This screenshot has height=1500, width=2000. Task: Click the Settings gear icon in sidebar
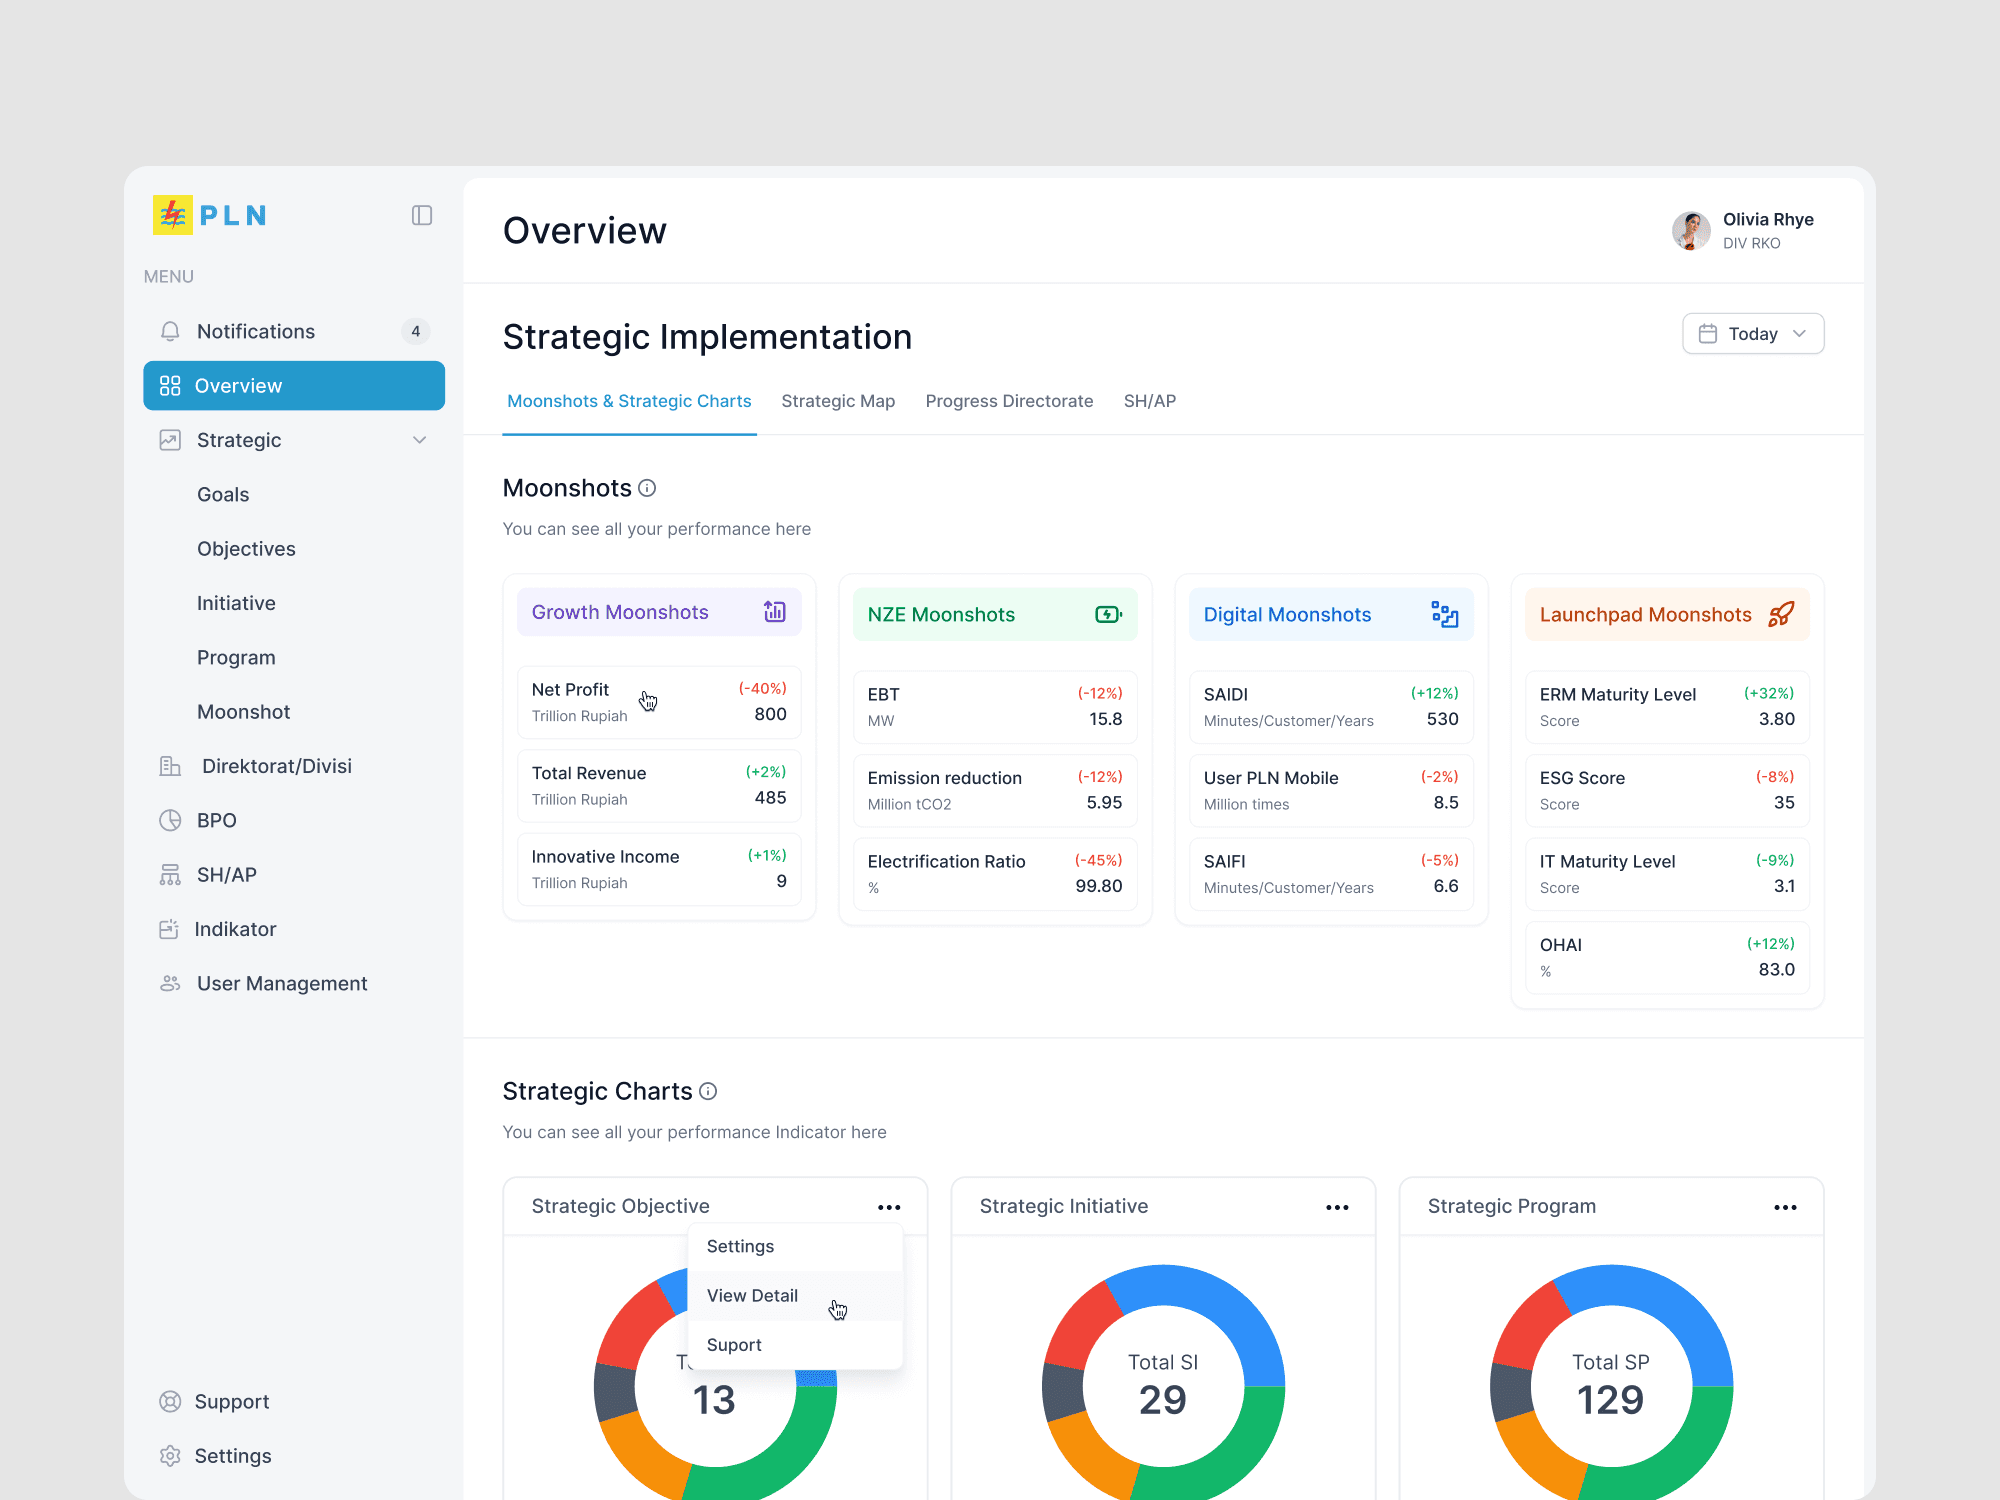coord(170,1456)
